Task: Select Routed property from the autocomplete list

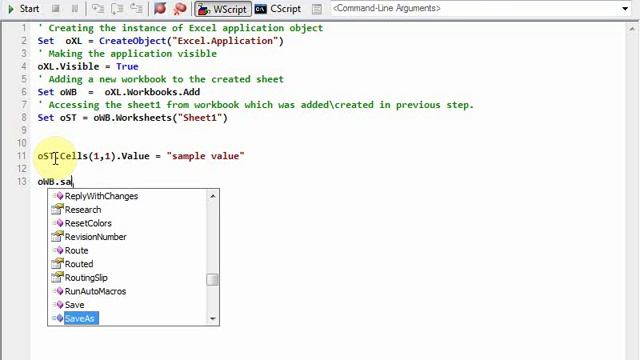Action: (79, 264)
